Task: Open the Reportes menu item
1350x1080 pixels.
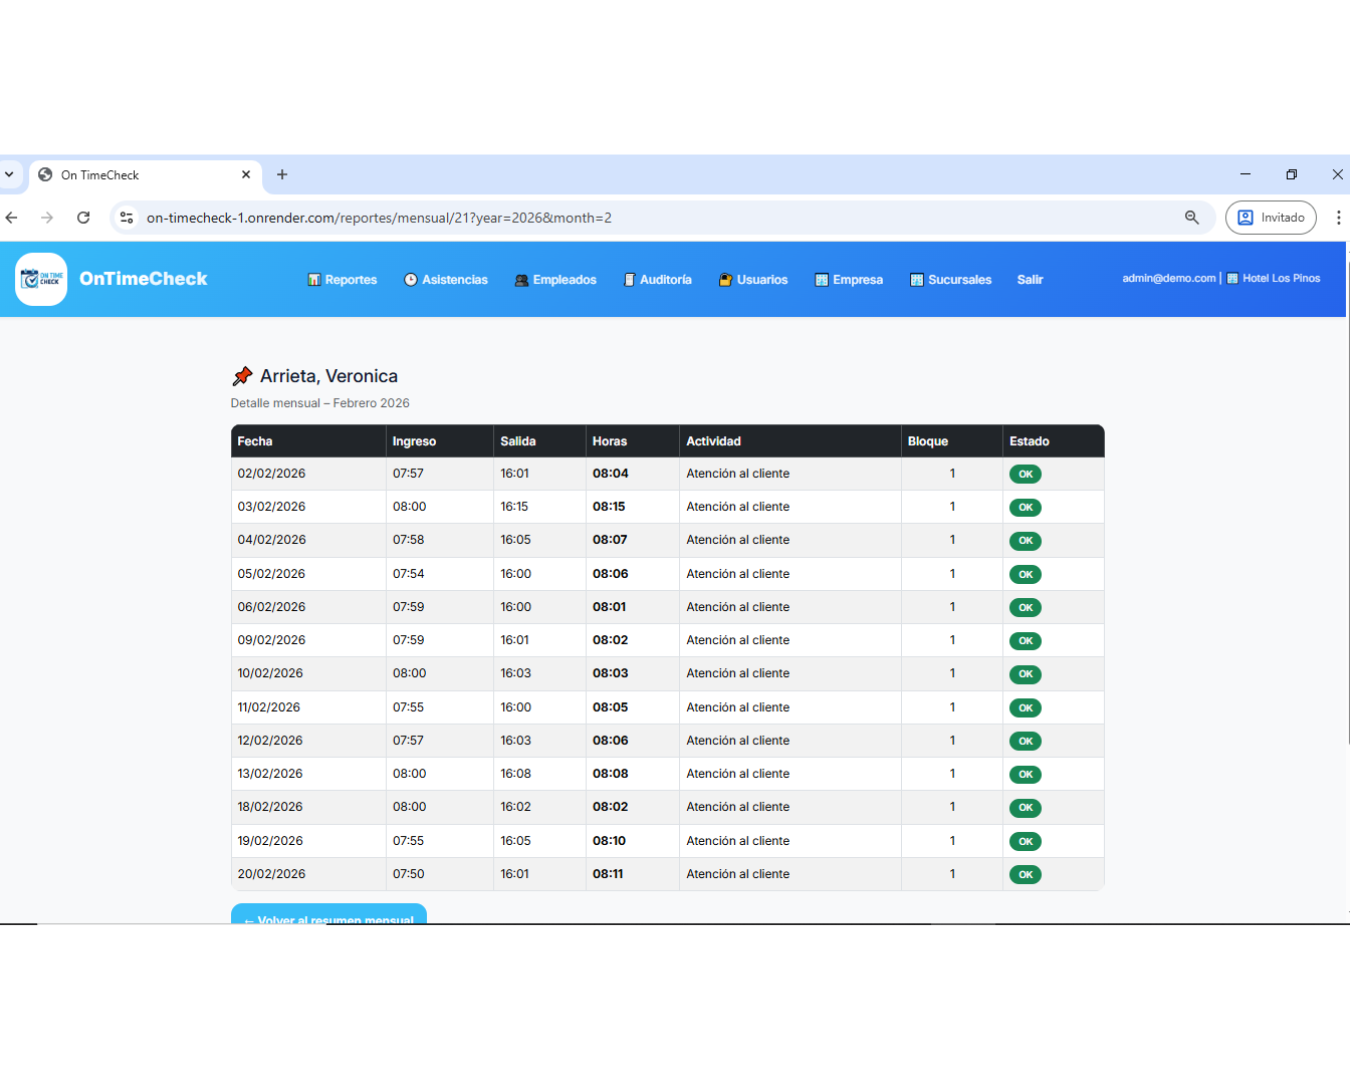Action: tap(342, 280)
